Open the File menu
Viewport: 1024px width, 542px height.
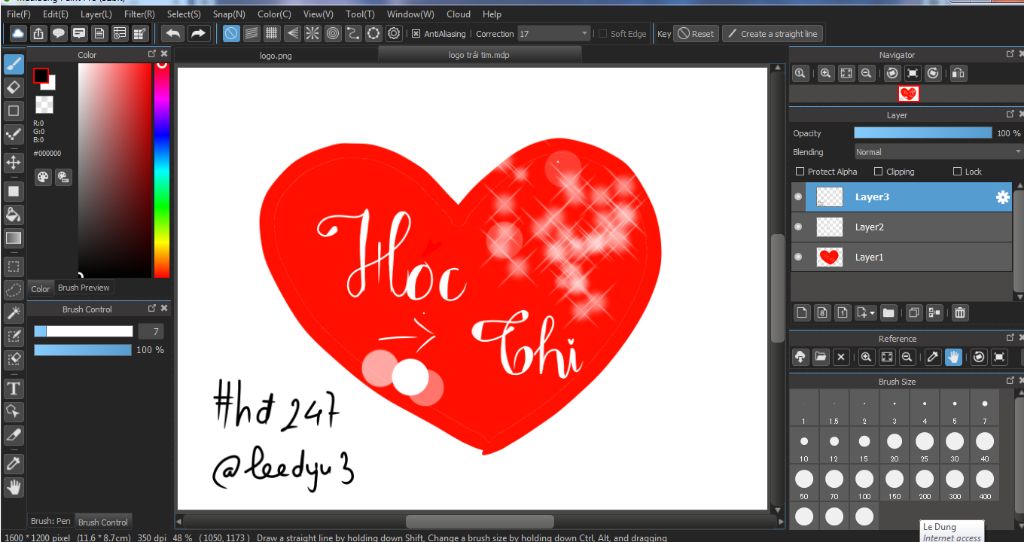(18, 14)
